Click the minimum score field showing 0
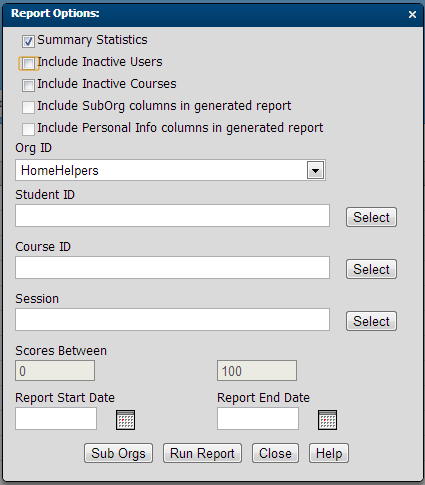Screen dimensions: 425x485 point(55,371)
